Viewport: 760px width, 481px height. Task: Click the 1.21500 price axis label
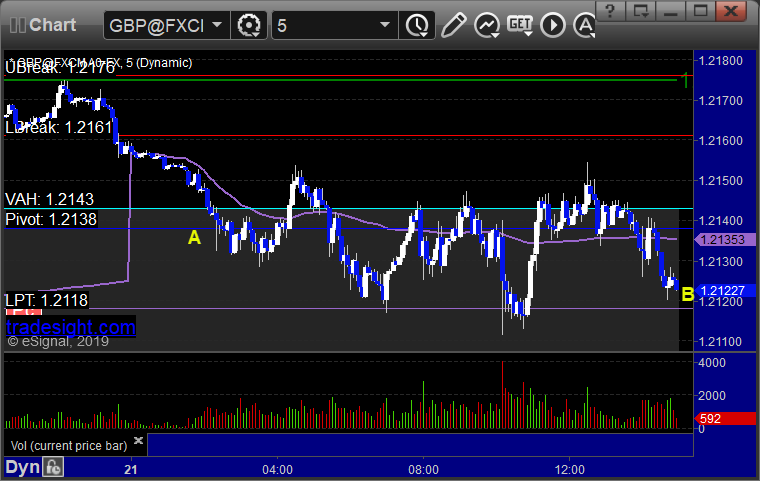click(x=720, y=181)
